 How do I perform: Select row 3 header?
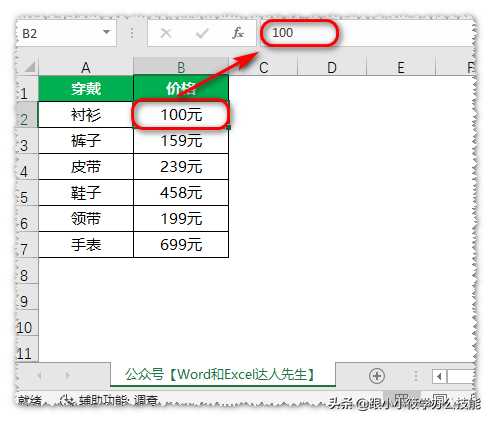pos(27,141)
